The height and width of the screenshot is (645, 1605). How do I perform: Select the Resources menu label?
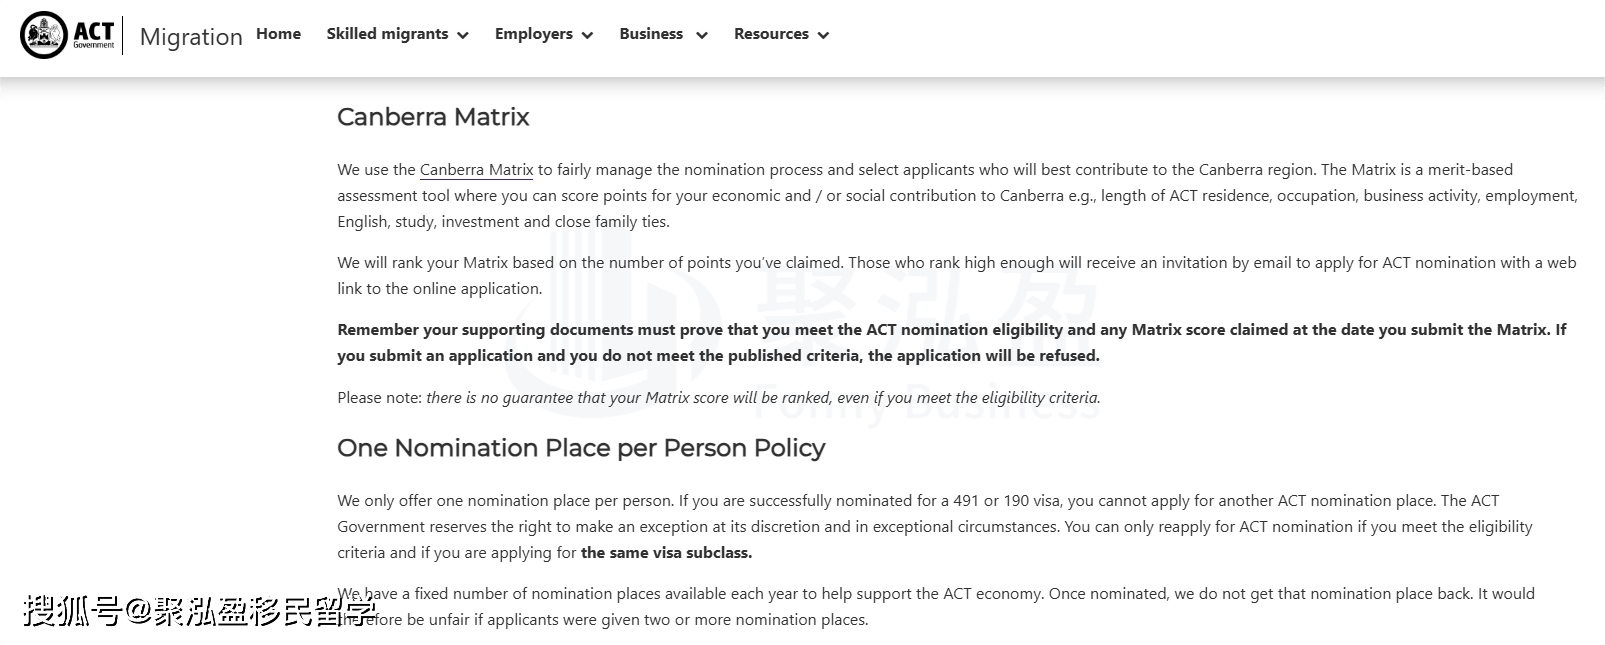[x=771, y=34]
